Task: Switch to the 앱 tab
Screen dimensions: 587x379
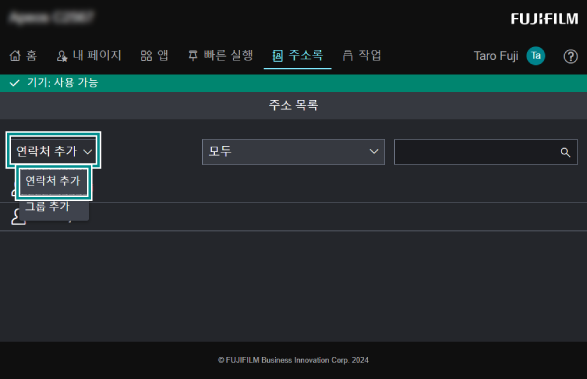Action: pos(154,56)
